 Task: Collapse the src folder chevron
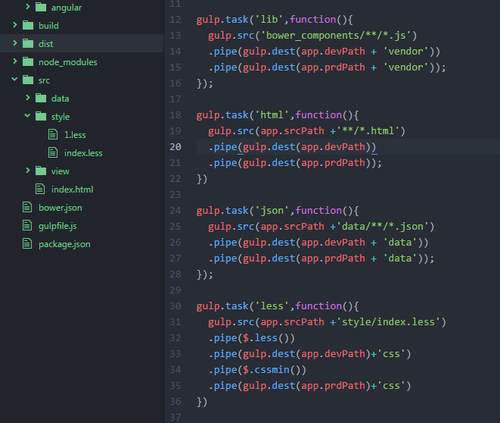point(15,80)
